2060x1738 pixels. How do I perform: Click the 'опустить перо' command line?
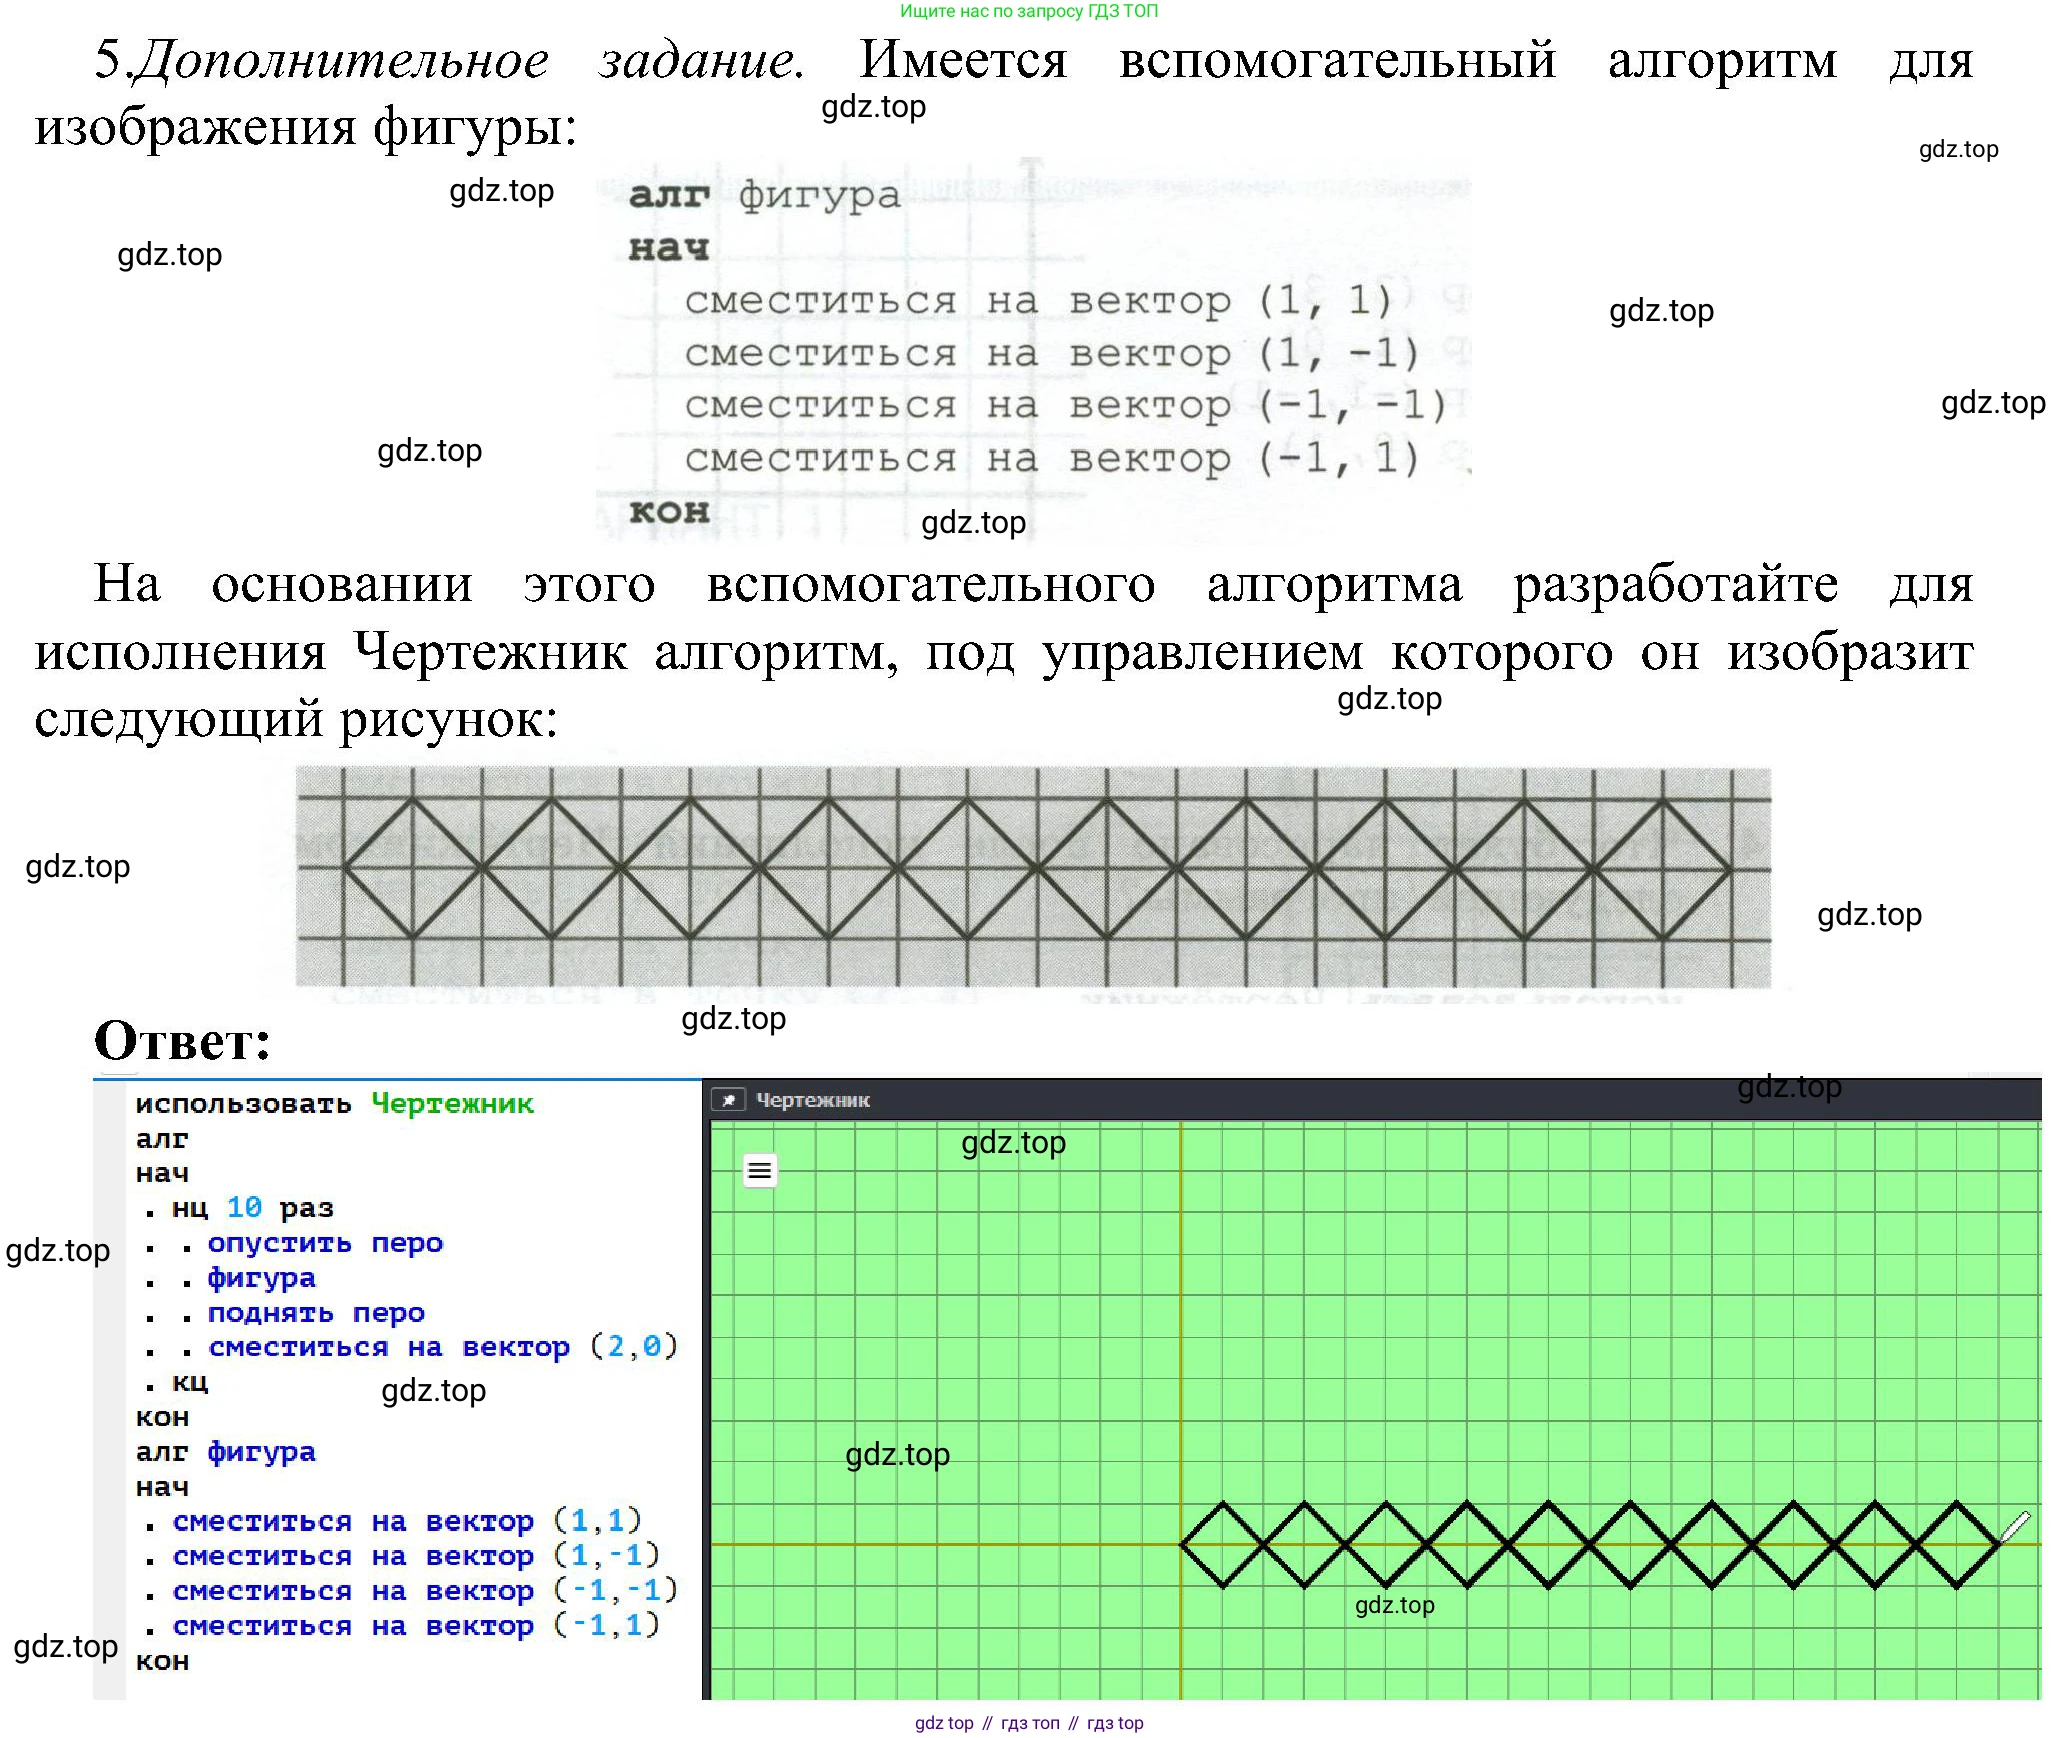point(324,1243)
